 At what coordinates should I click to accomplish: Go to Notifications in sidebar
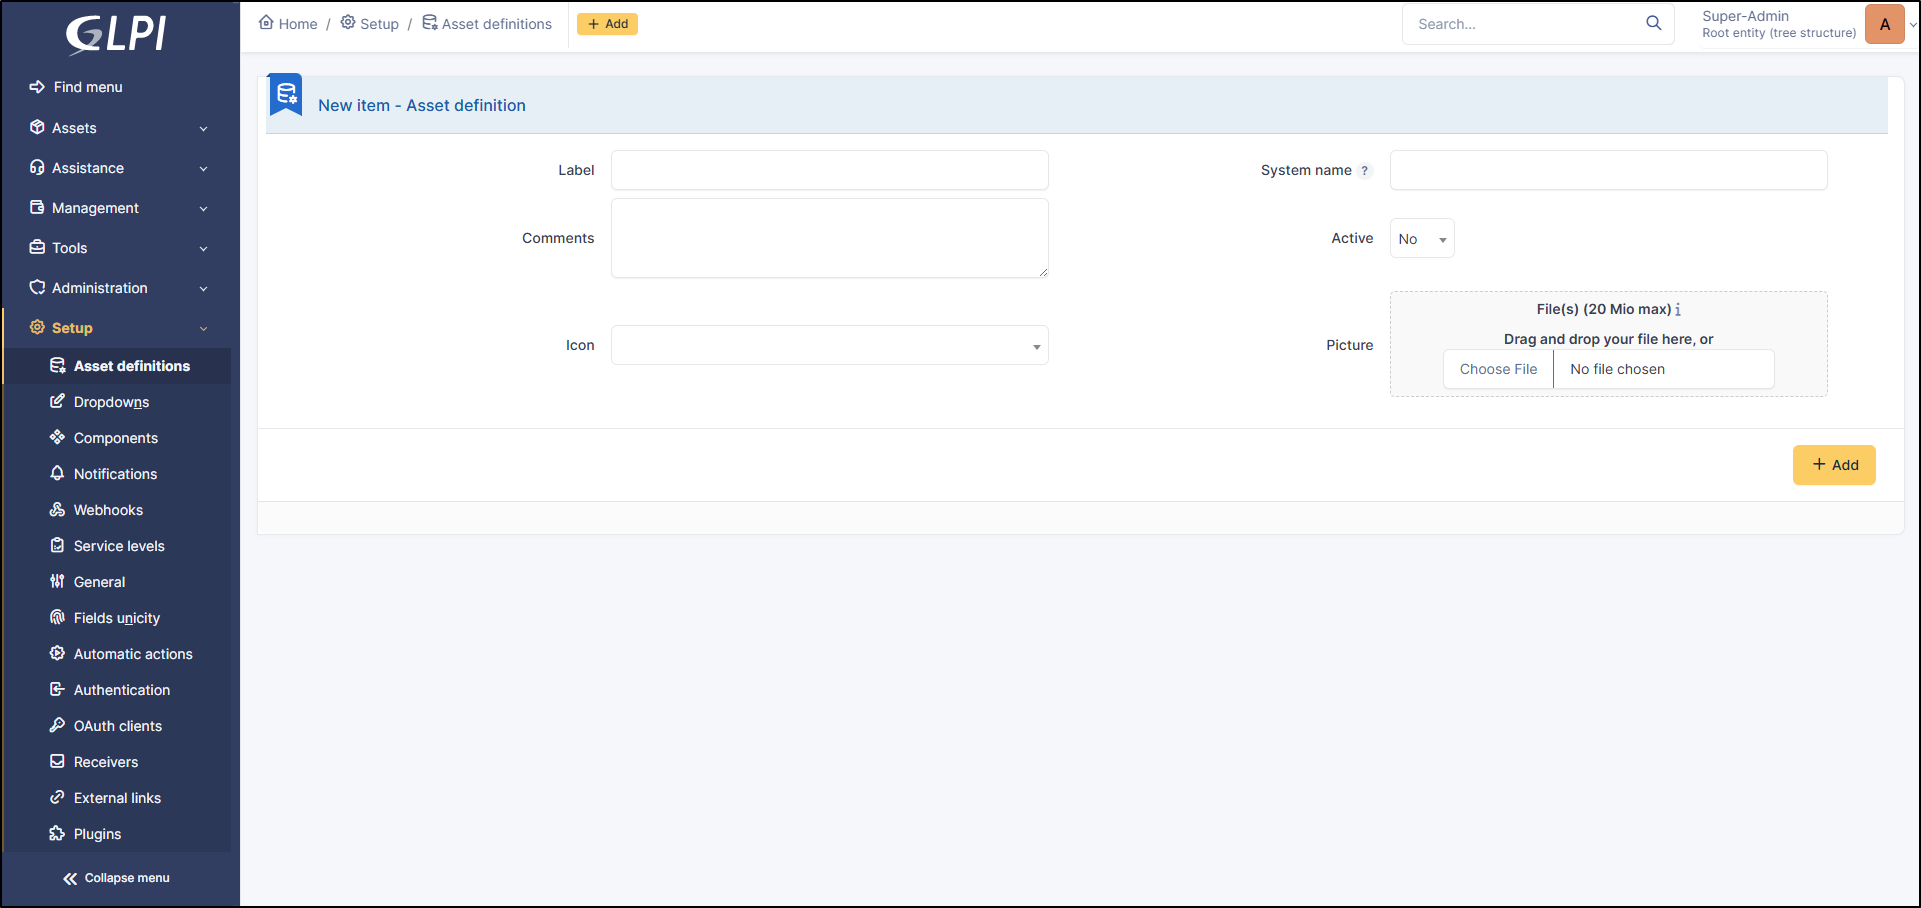coord(115,474)
